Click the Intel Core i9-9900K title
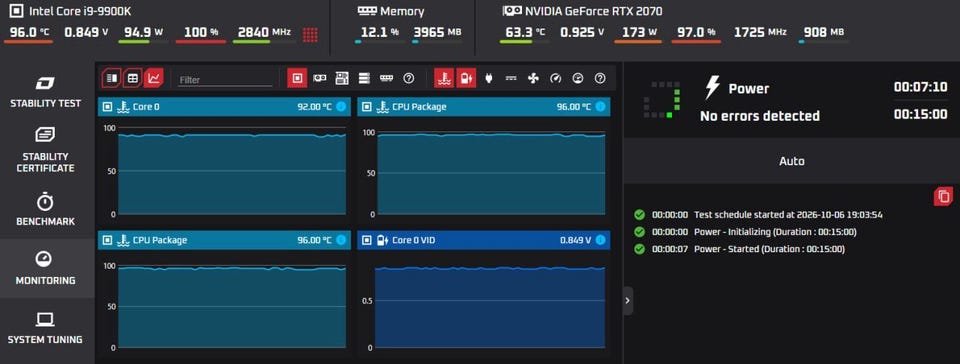The image size is (960, 364). (80, 11)
